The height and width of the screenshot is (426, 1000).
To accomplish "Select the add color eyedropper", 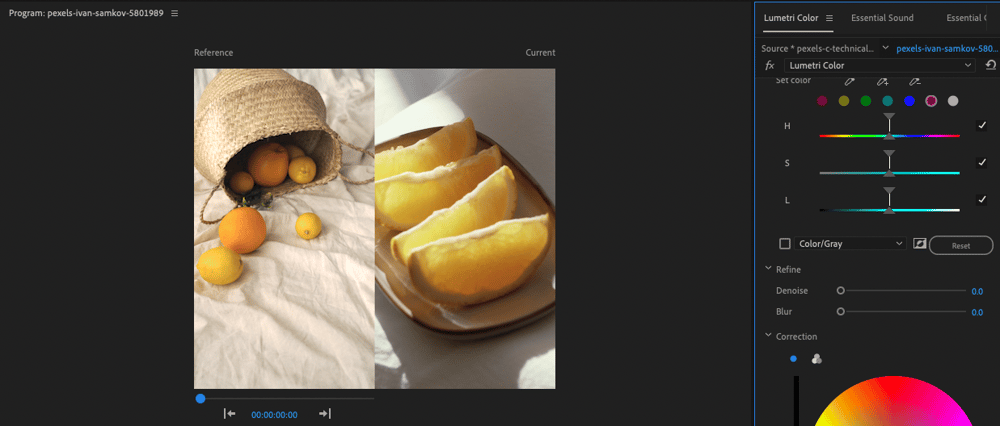I will click(882, 81).
